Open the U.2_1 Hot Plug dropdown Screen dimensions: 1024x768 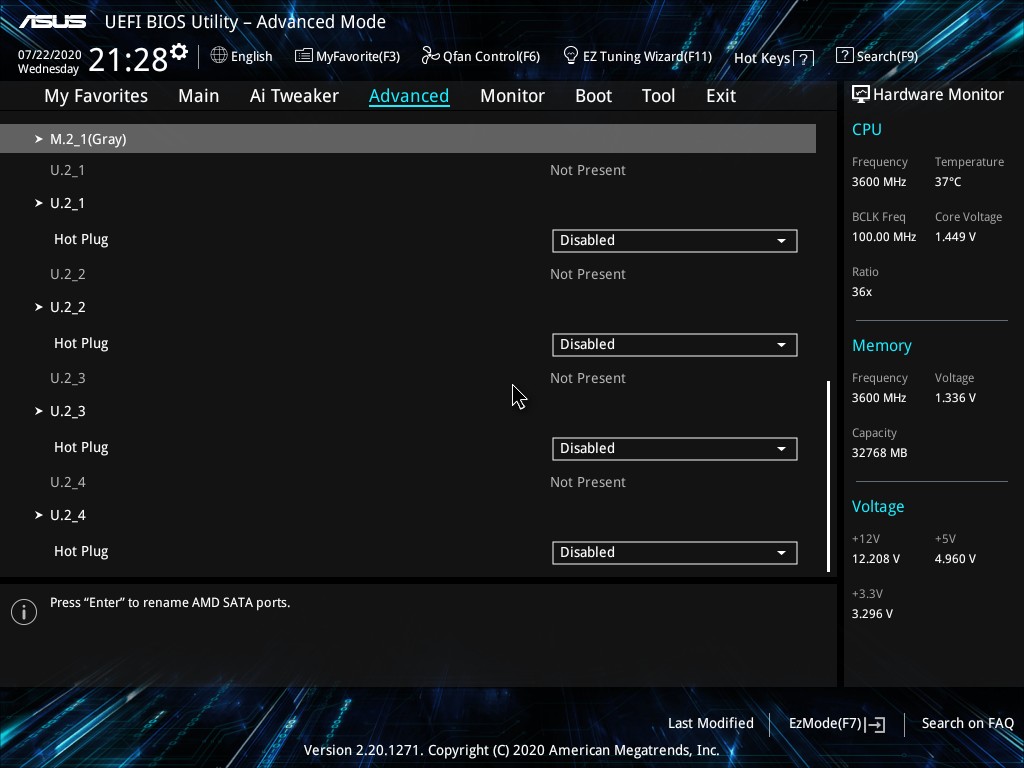tap(674, 241)
